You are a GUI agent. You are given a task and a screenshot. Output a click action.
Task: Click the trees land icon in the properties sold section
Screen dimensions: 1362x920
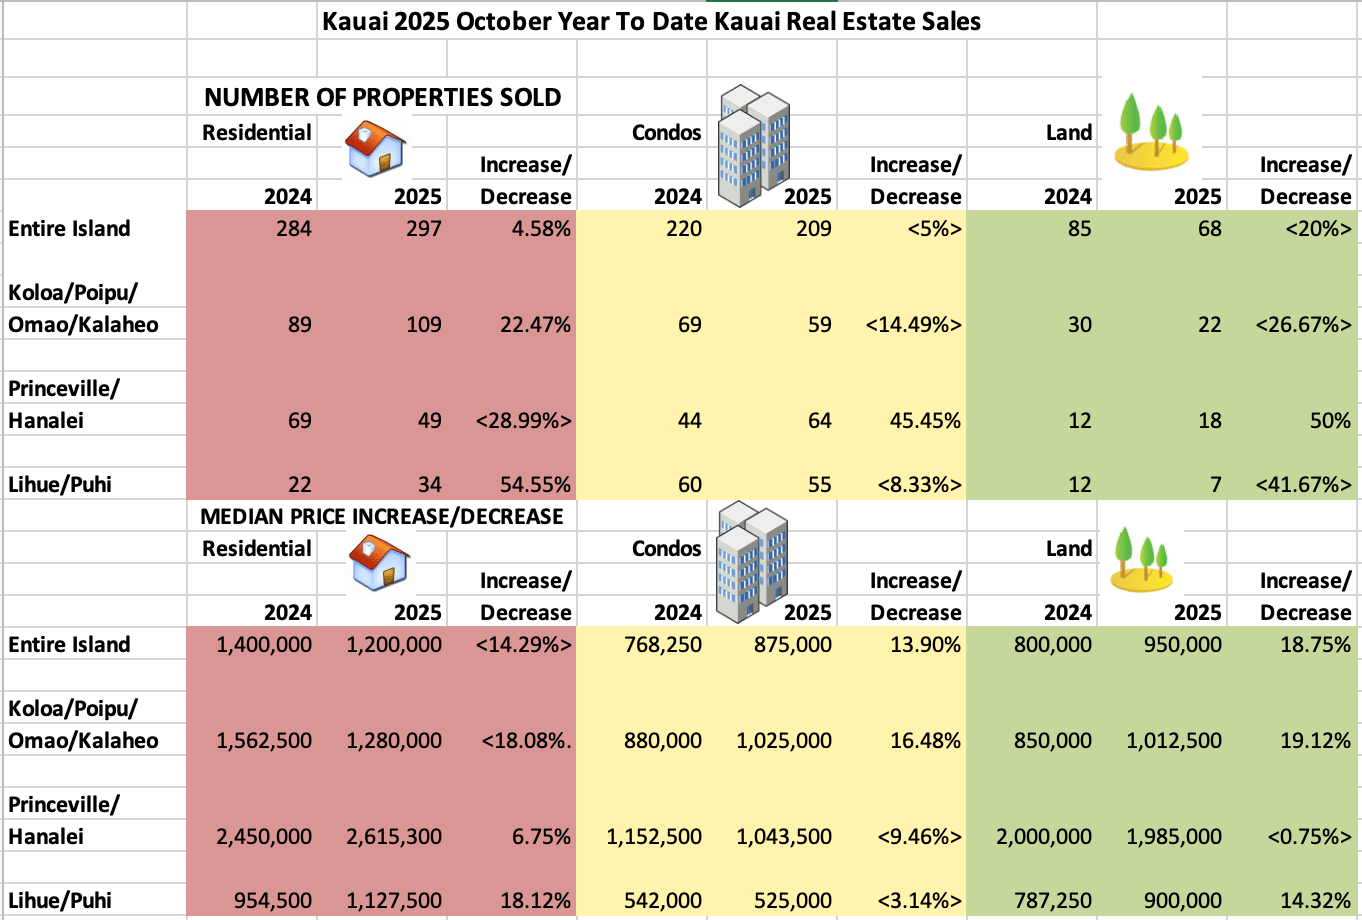(x=1152, y=131)
